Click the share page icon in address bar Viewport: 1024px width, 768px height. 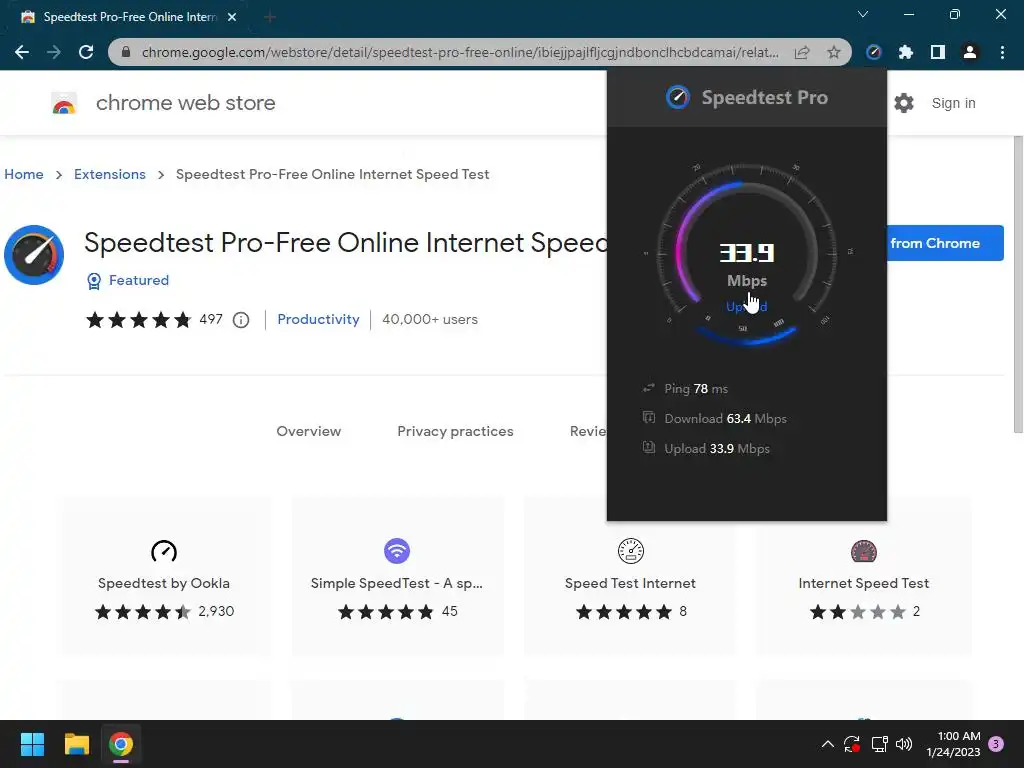802,52
